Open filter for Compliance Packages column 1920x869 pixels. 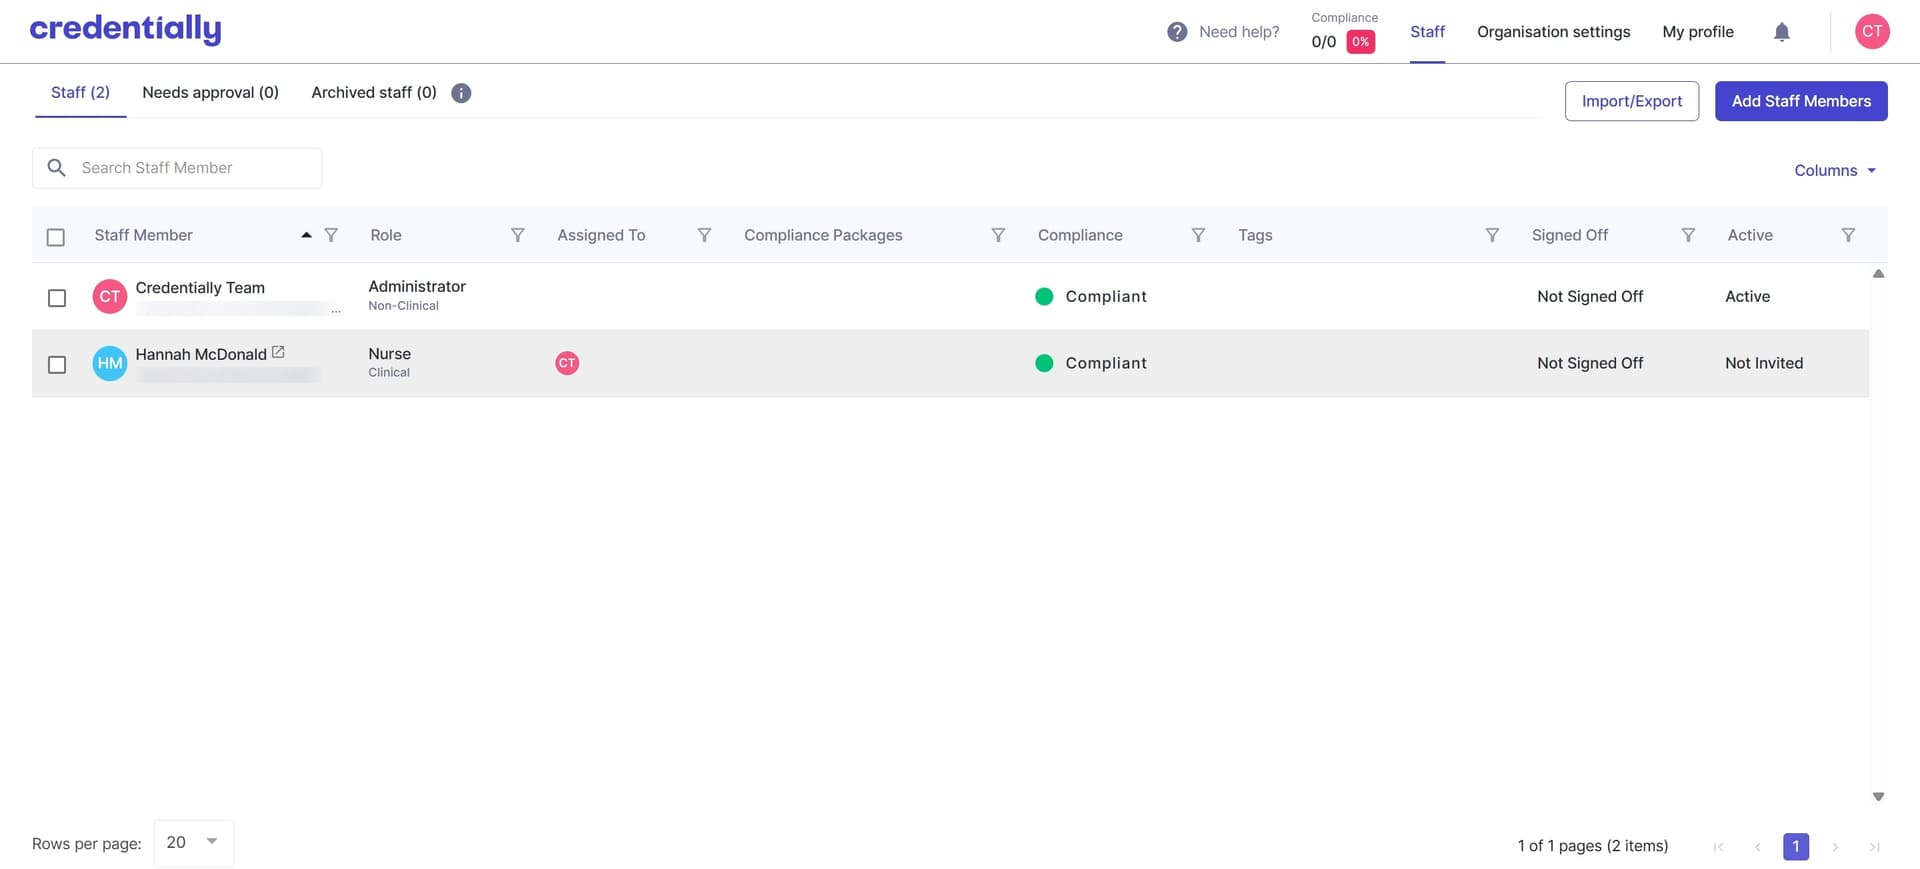coord(998,235)
